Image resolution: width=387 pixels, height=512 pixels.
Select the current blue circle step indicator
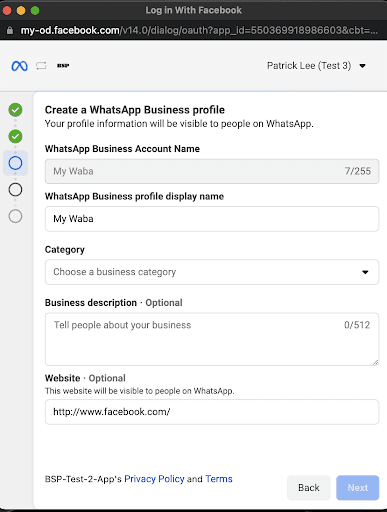tap(15, 163)
